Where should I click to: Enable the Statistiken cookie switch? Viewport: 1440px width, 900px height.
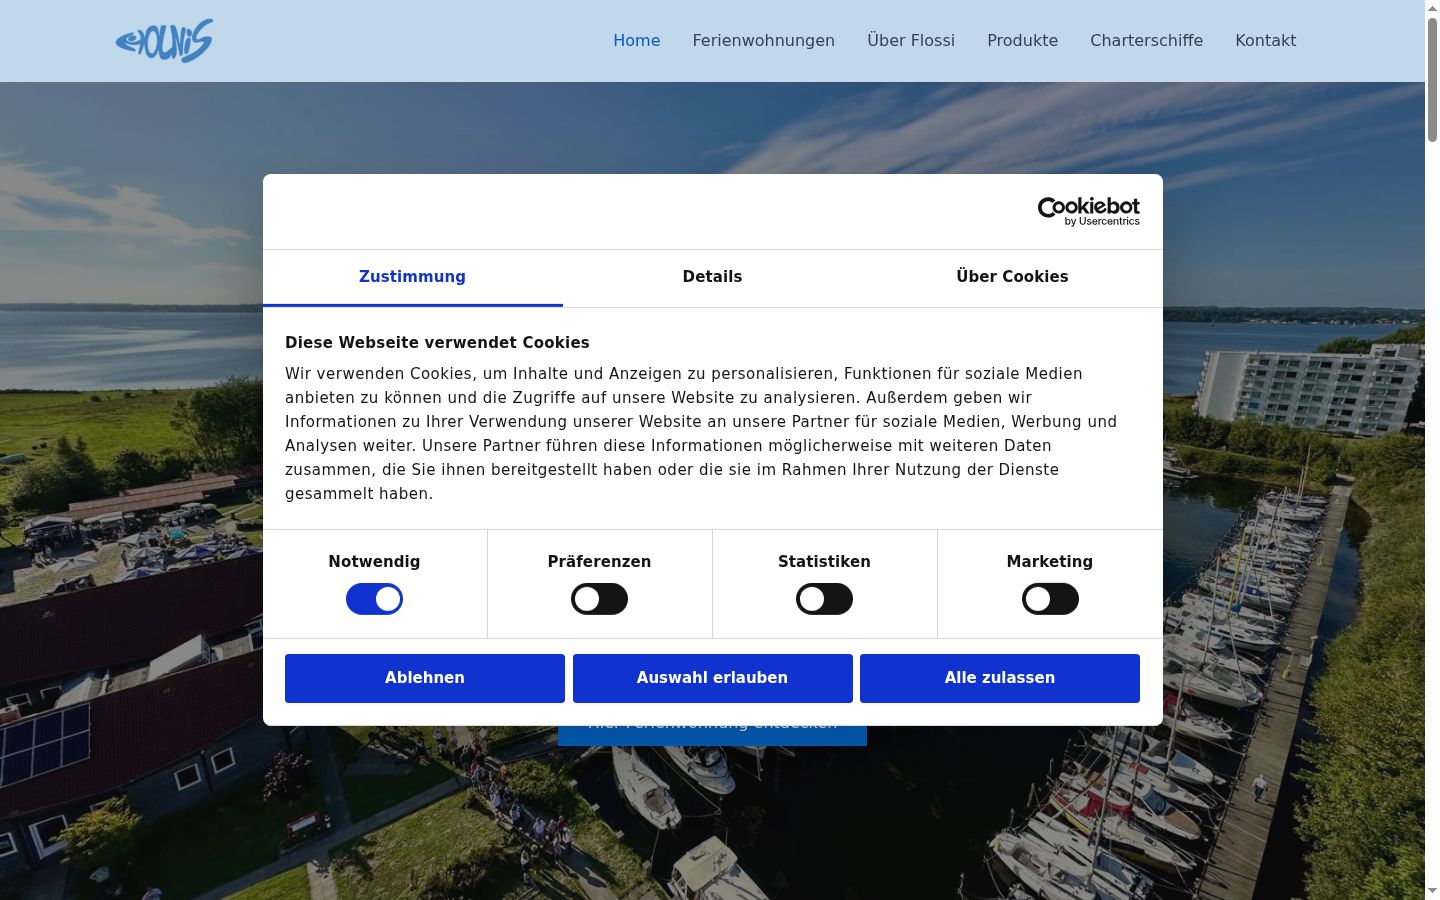[824, 599]
